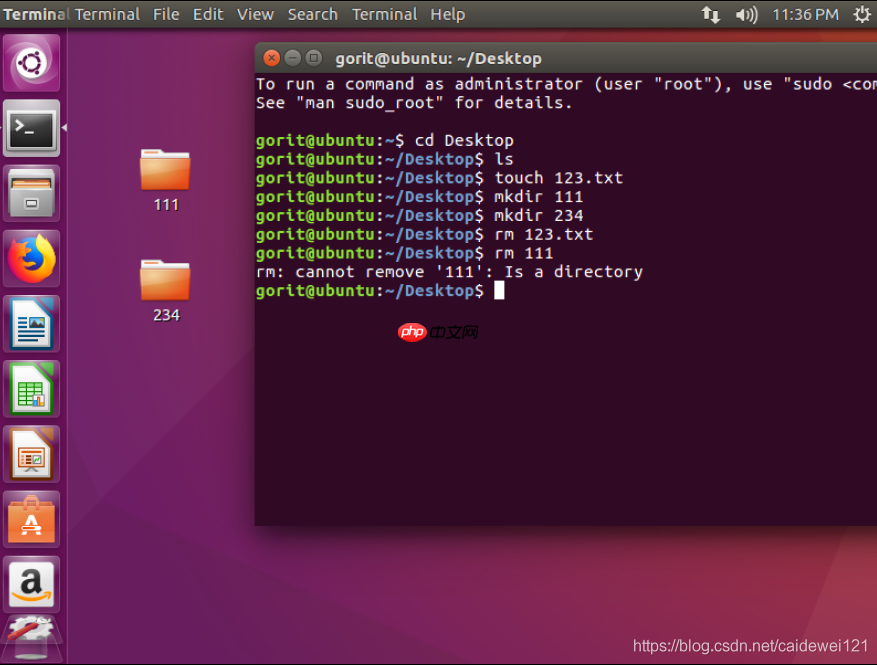Select the 234 folder on the desktop
This screenshot has height=665, width=877.
tap(166, 291)
